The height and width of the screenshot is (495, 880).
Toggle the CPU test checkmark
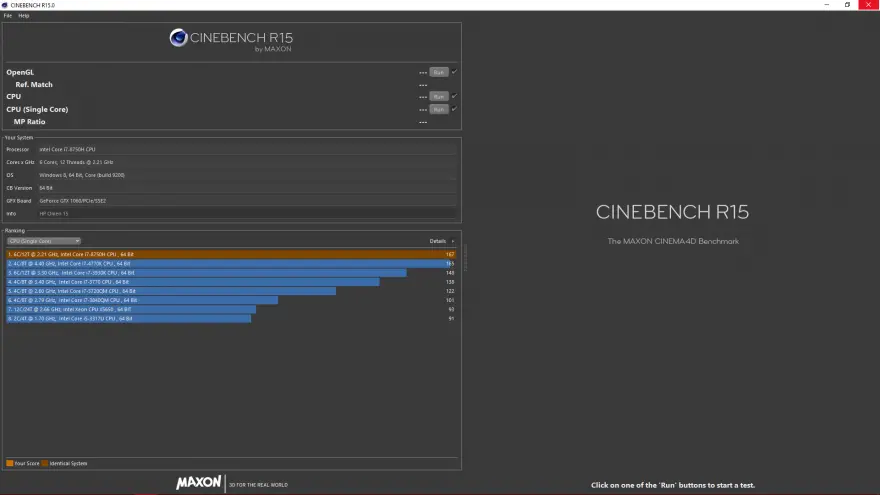[x=454, y=96]
